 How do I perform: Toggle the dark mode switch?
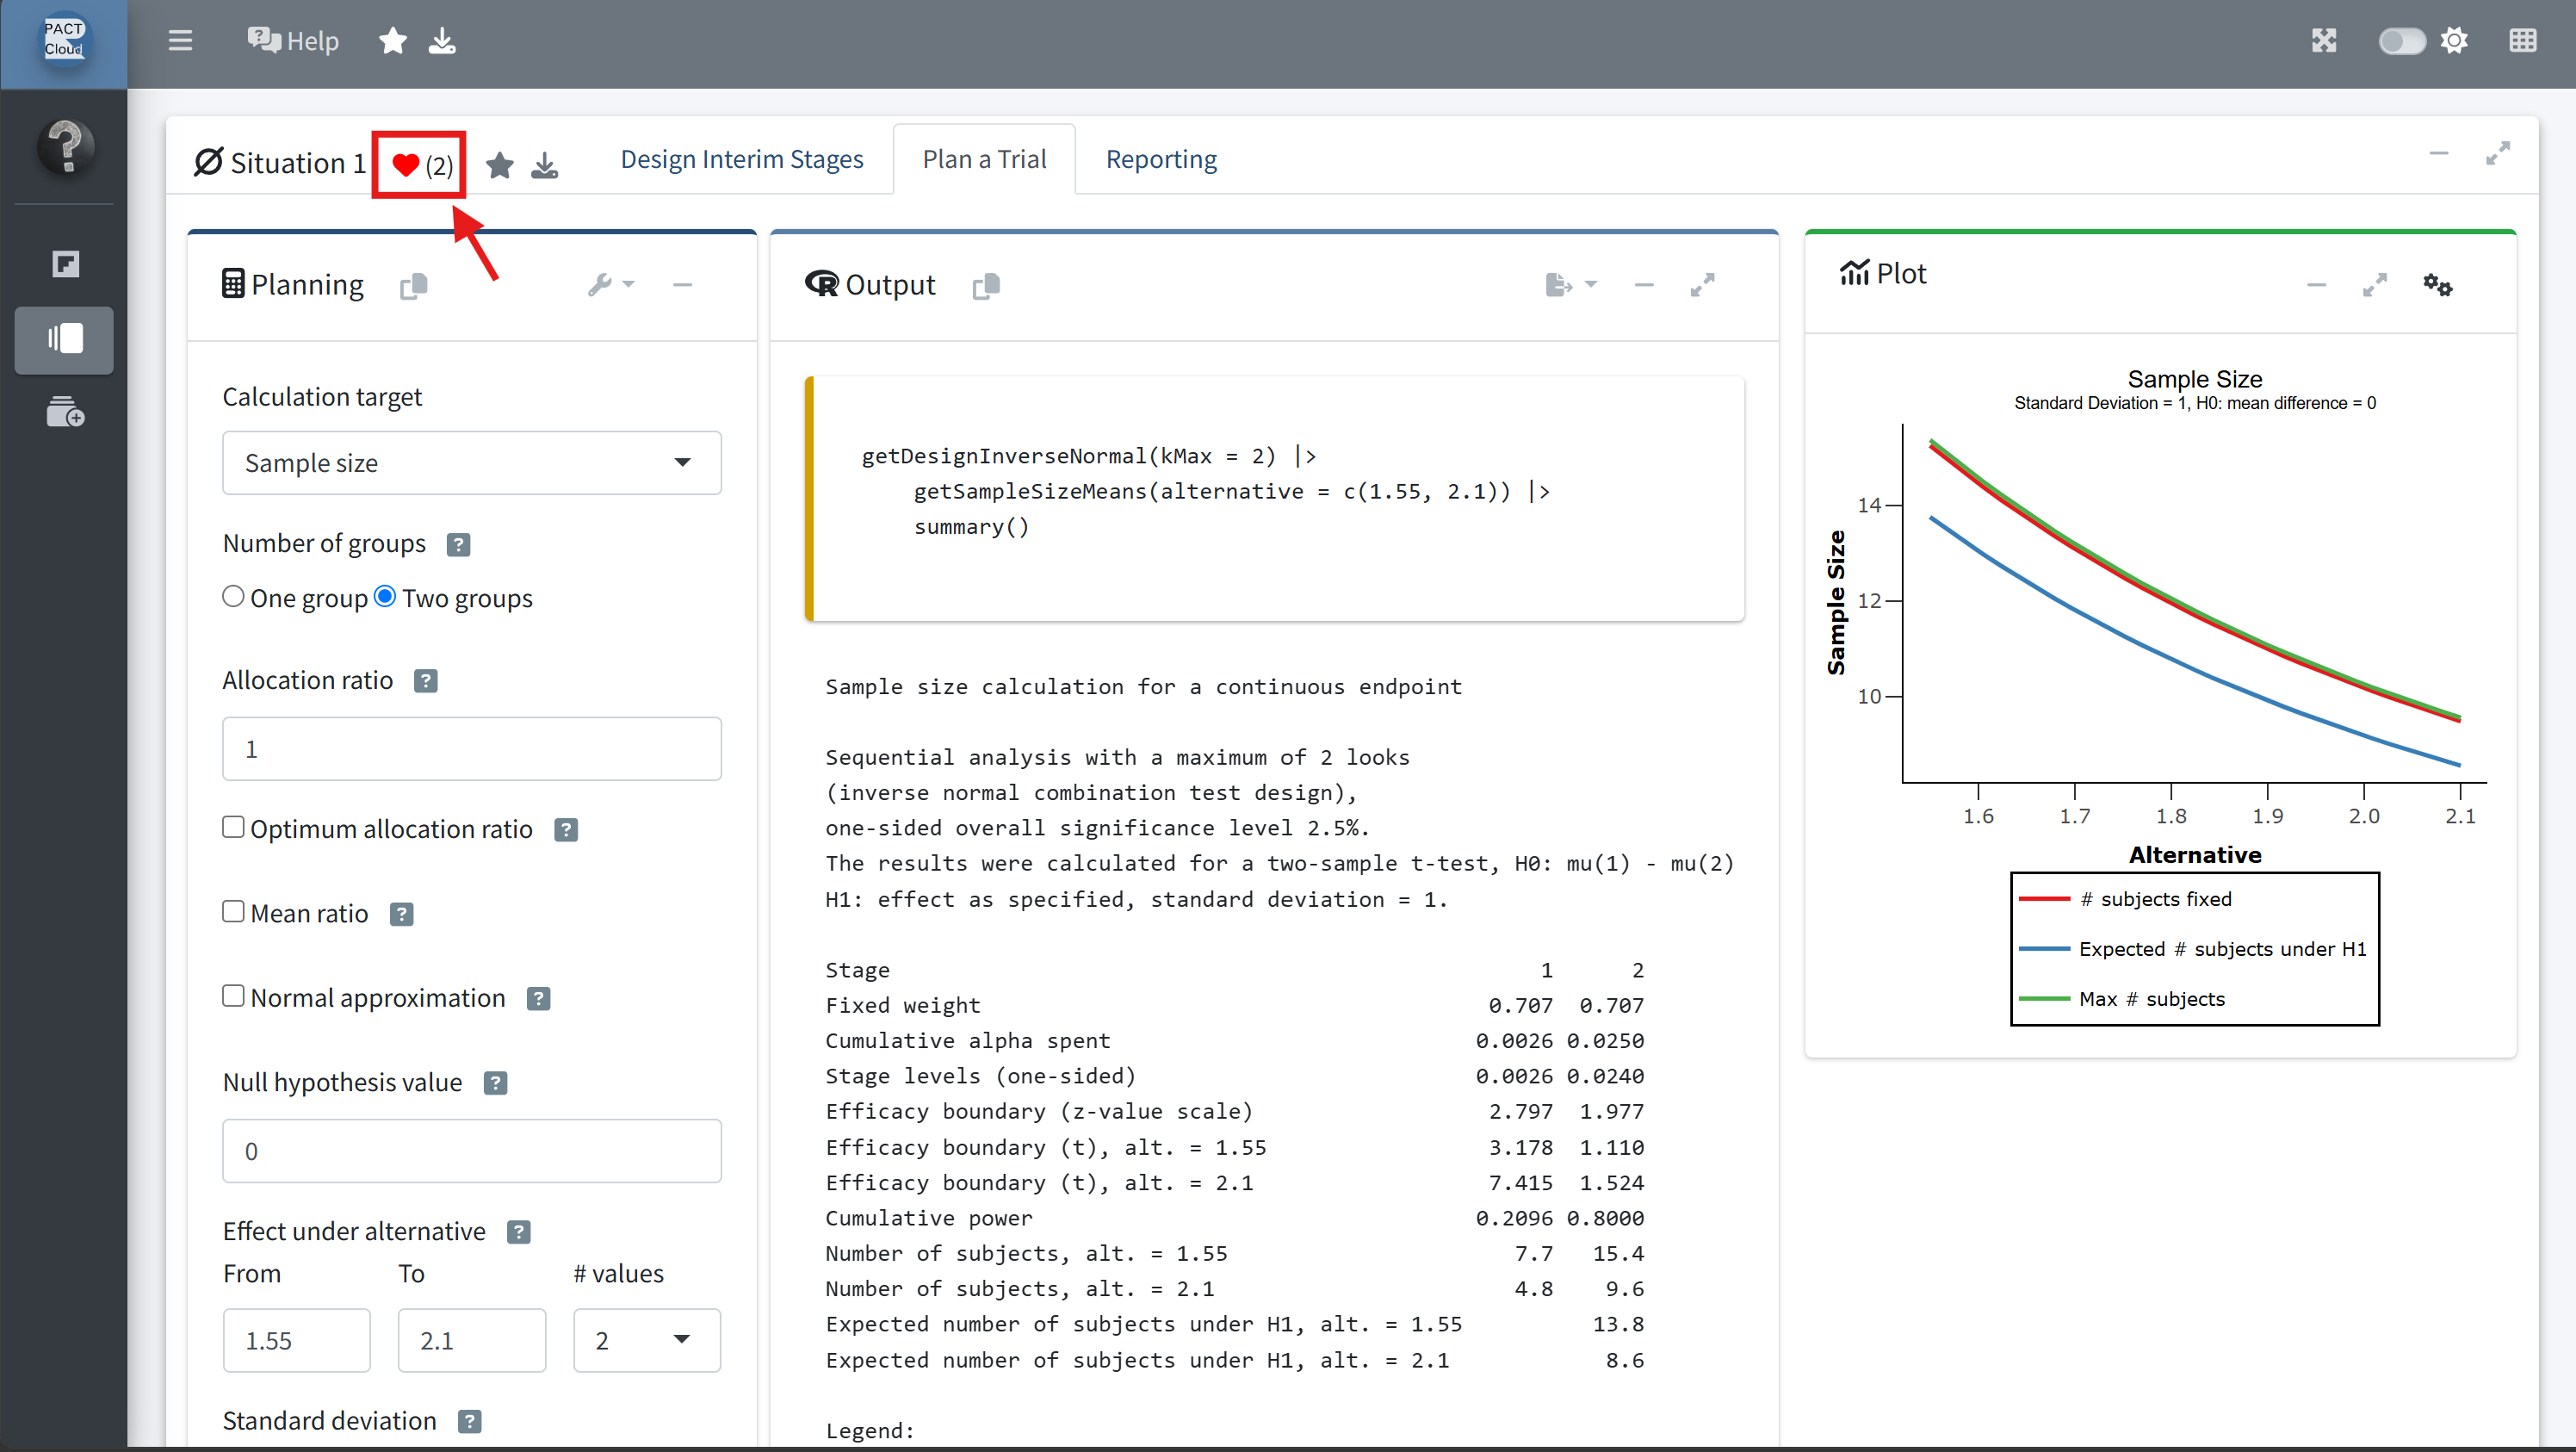2401,41
